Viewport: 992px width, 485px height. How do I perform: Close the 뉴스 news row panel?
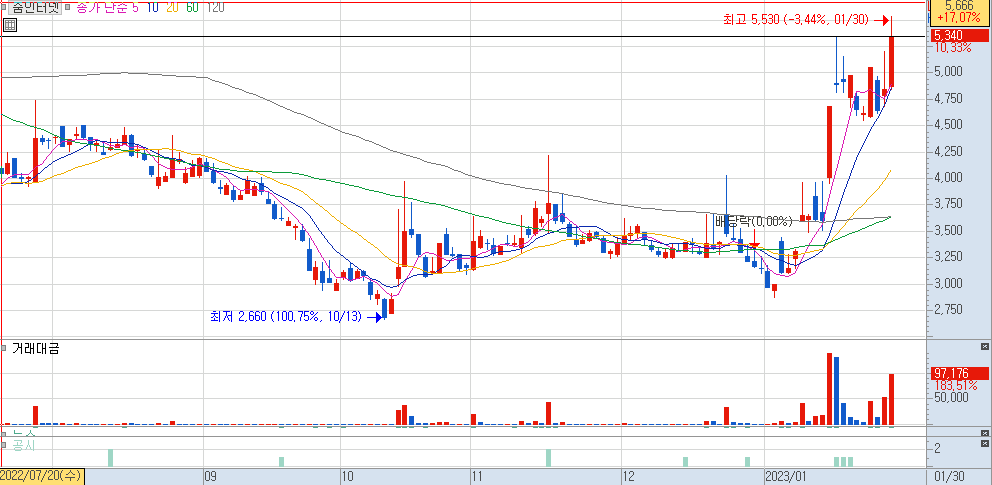tap(984, 433)
